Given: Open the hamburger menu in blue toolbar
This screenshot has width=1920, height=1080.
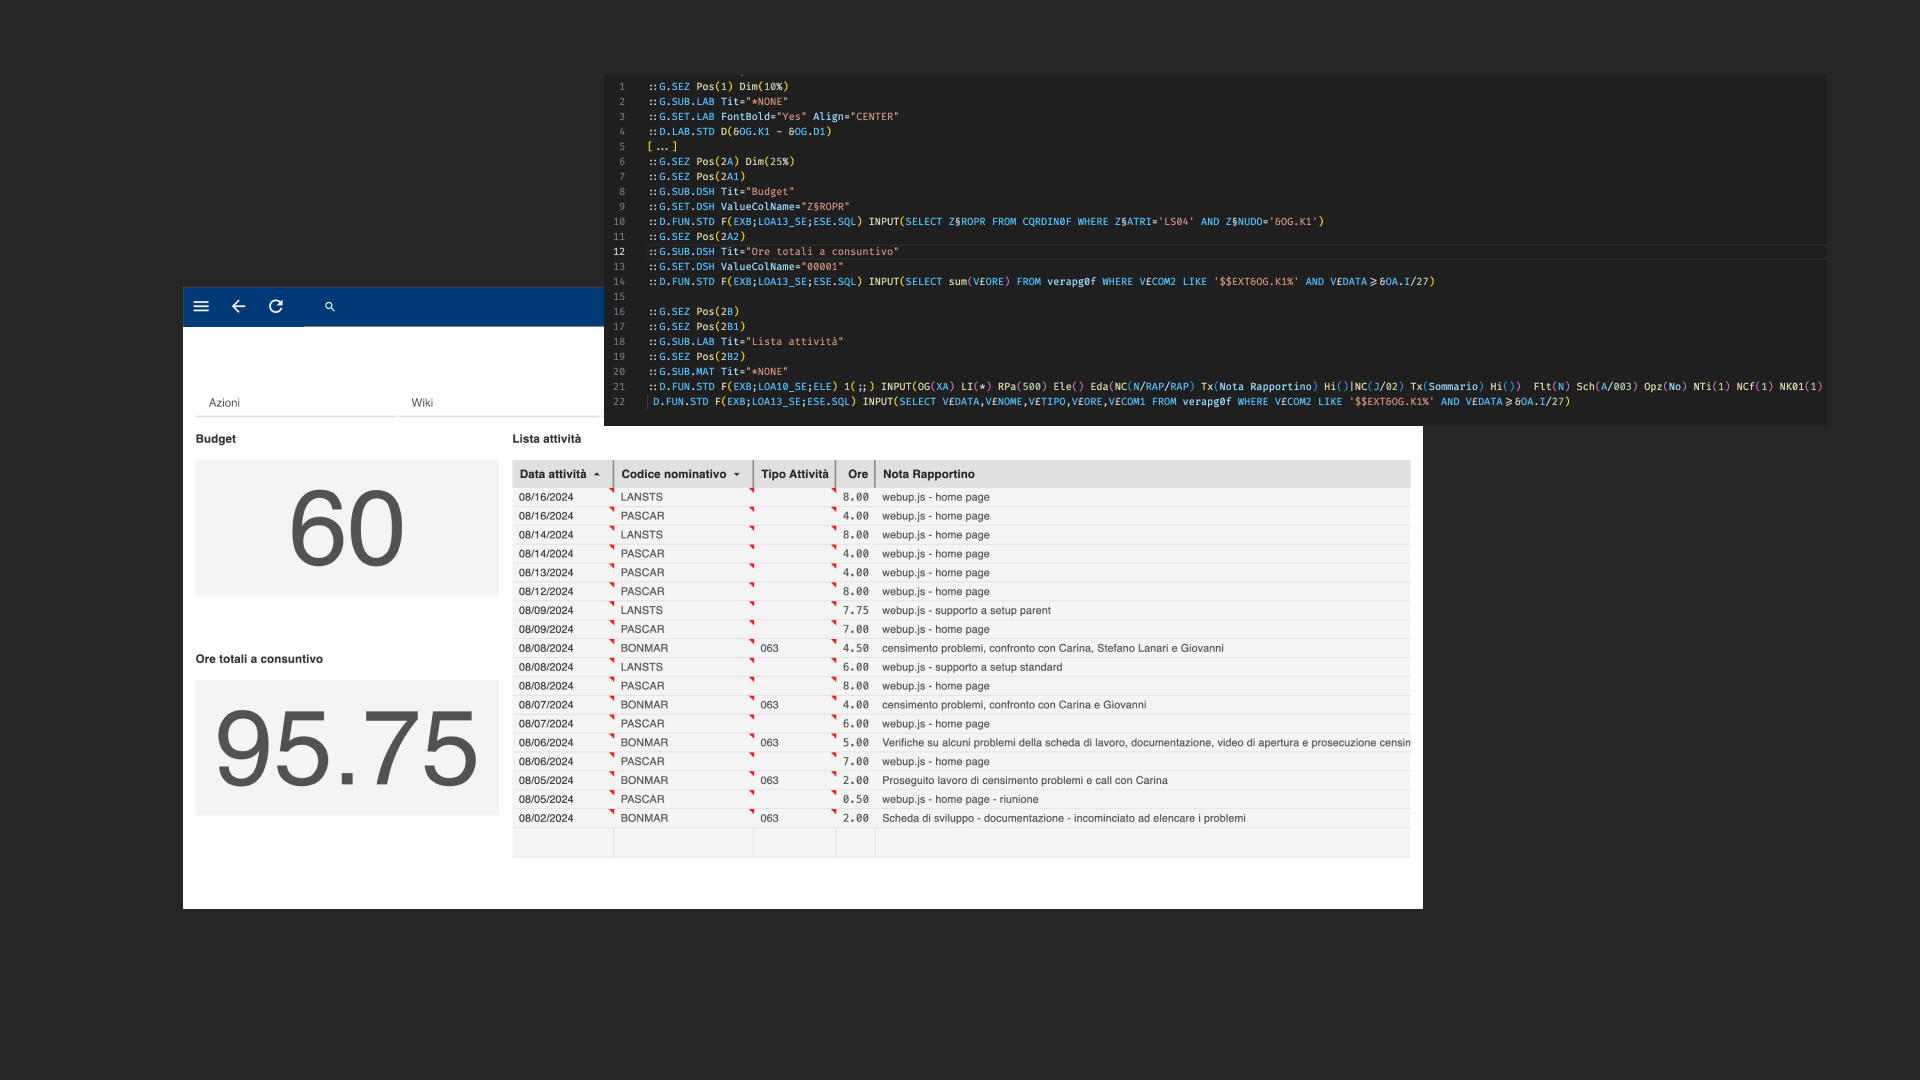Looking at the screenshot, I should [201, 307].
